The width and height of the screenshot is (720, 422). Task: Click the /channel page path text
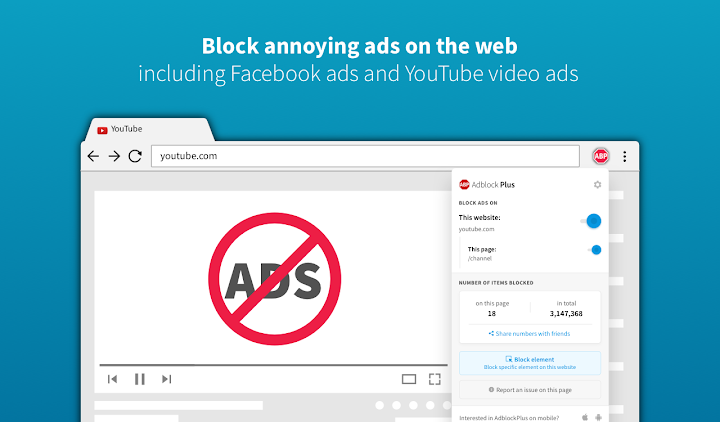[x=479, y=259]
